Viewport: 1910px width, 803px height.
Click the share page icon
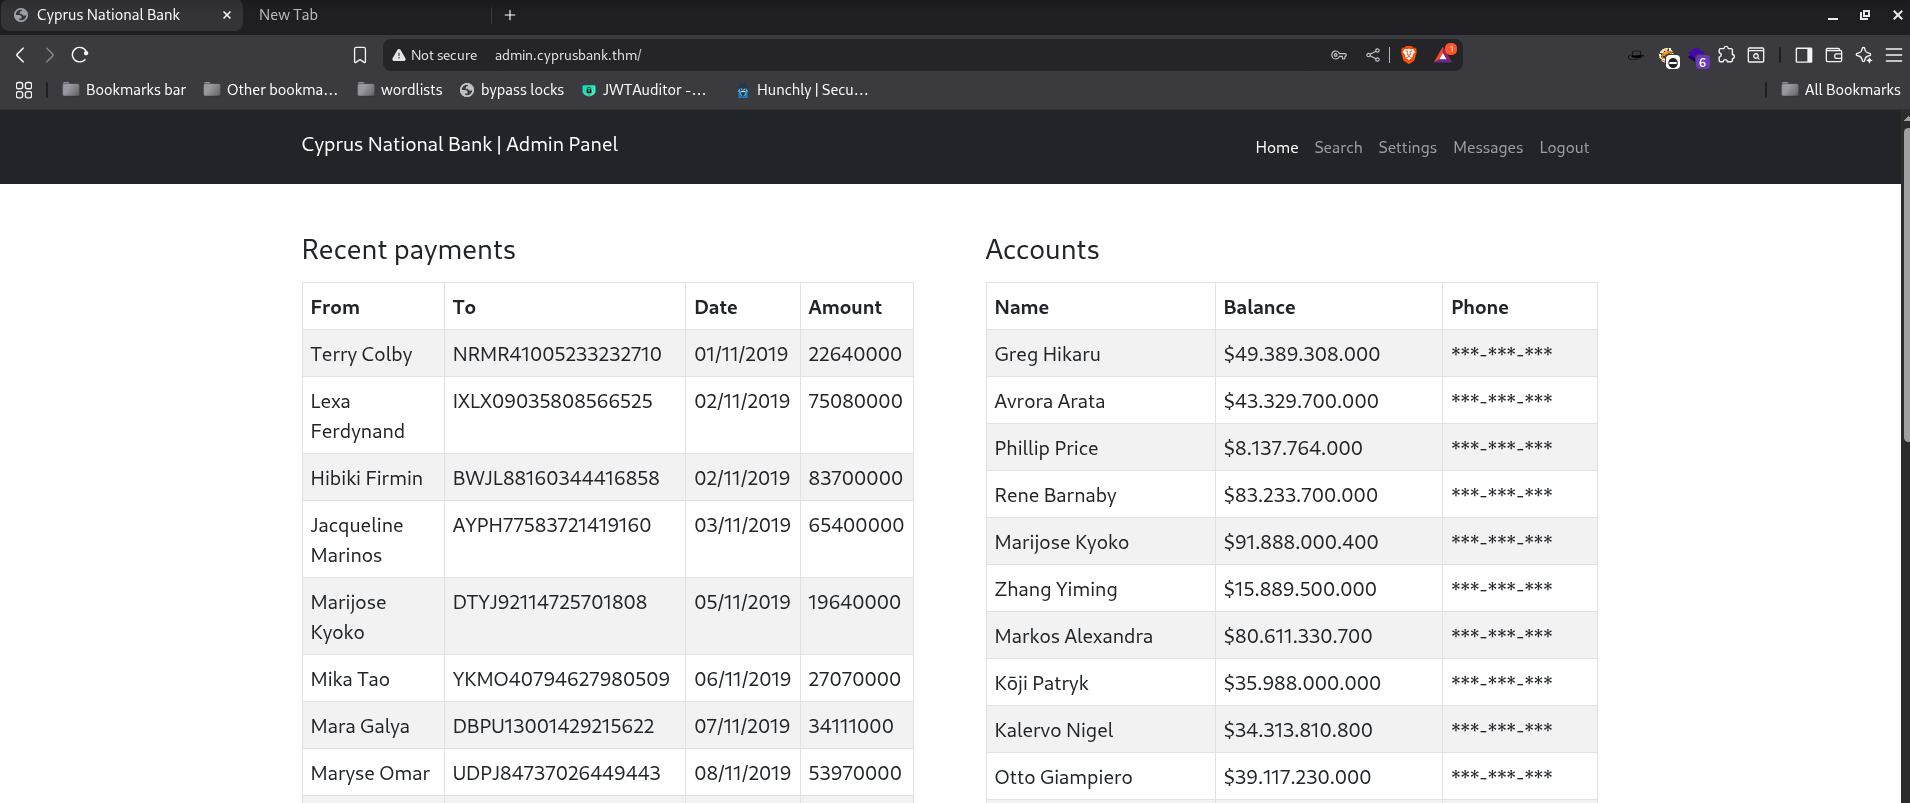pos(1373,55)
